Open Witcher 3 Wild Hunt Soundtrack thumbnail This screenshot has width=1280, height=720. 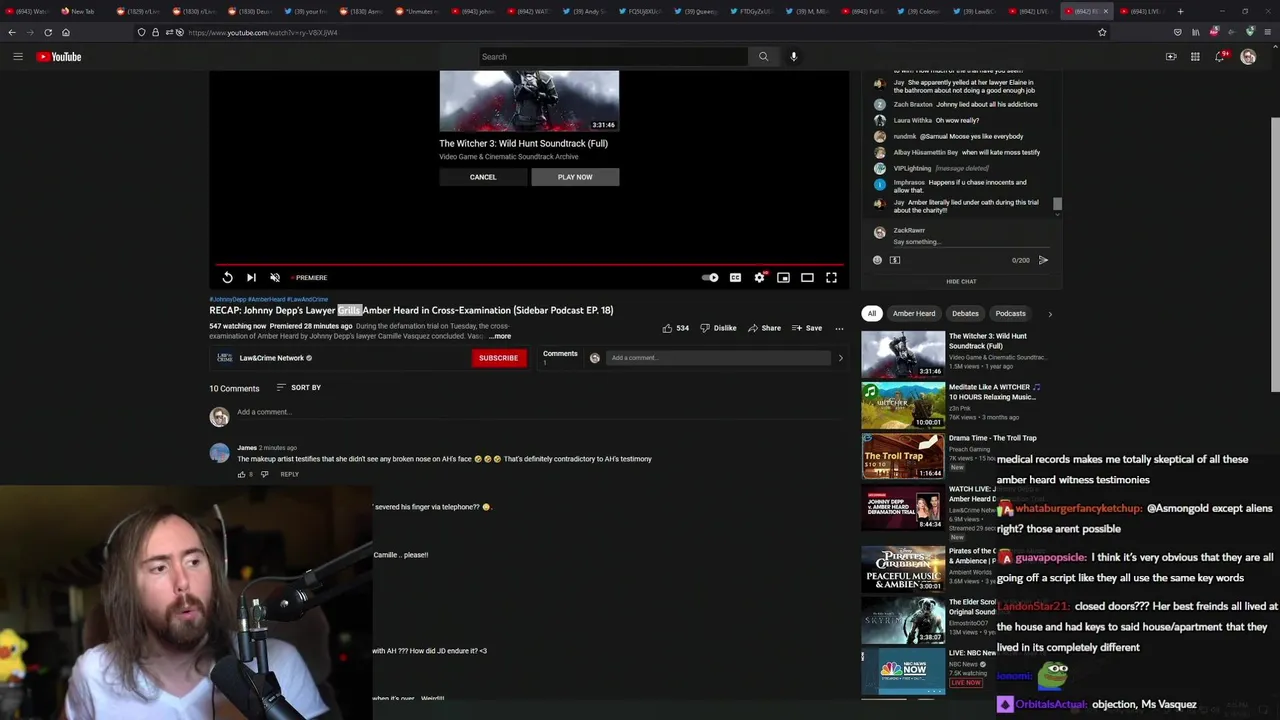903,355
